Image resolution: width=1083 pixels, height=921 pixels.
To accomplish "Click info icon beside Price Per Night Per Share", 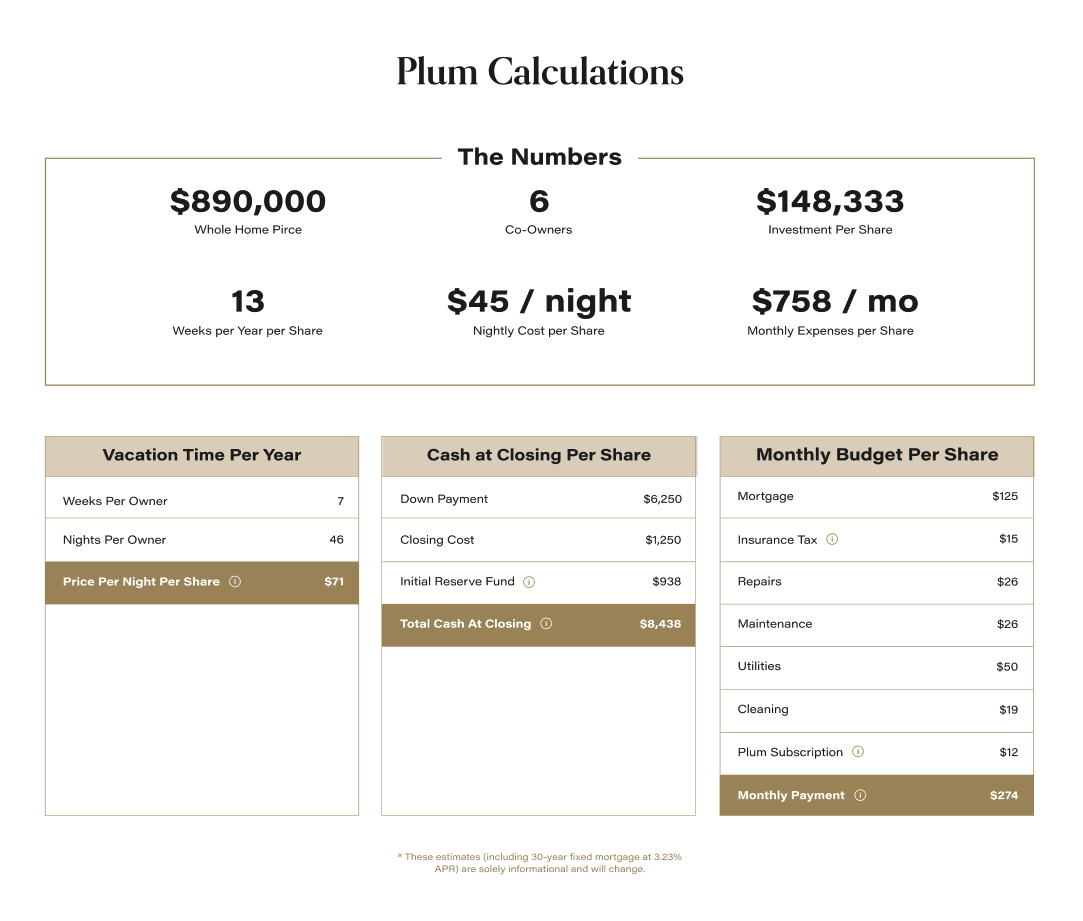I will click(x=235, y=582).
